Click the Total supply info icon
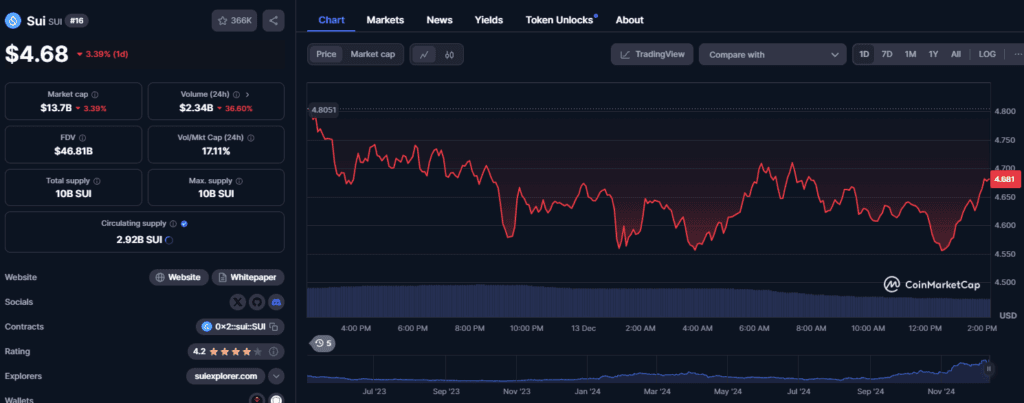The image size is (1024, 403). [97, 181]
